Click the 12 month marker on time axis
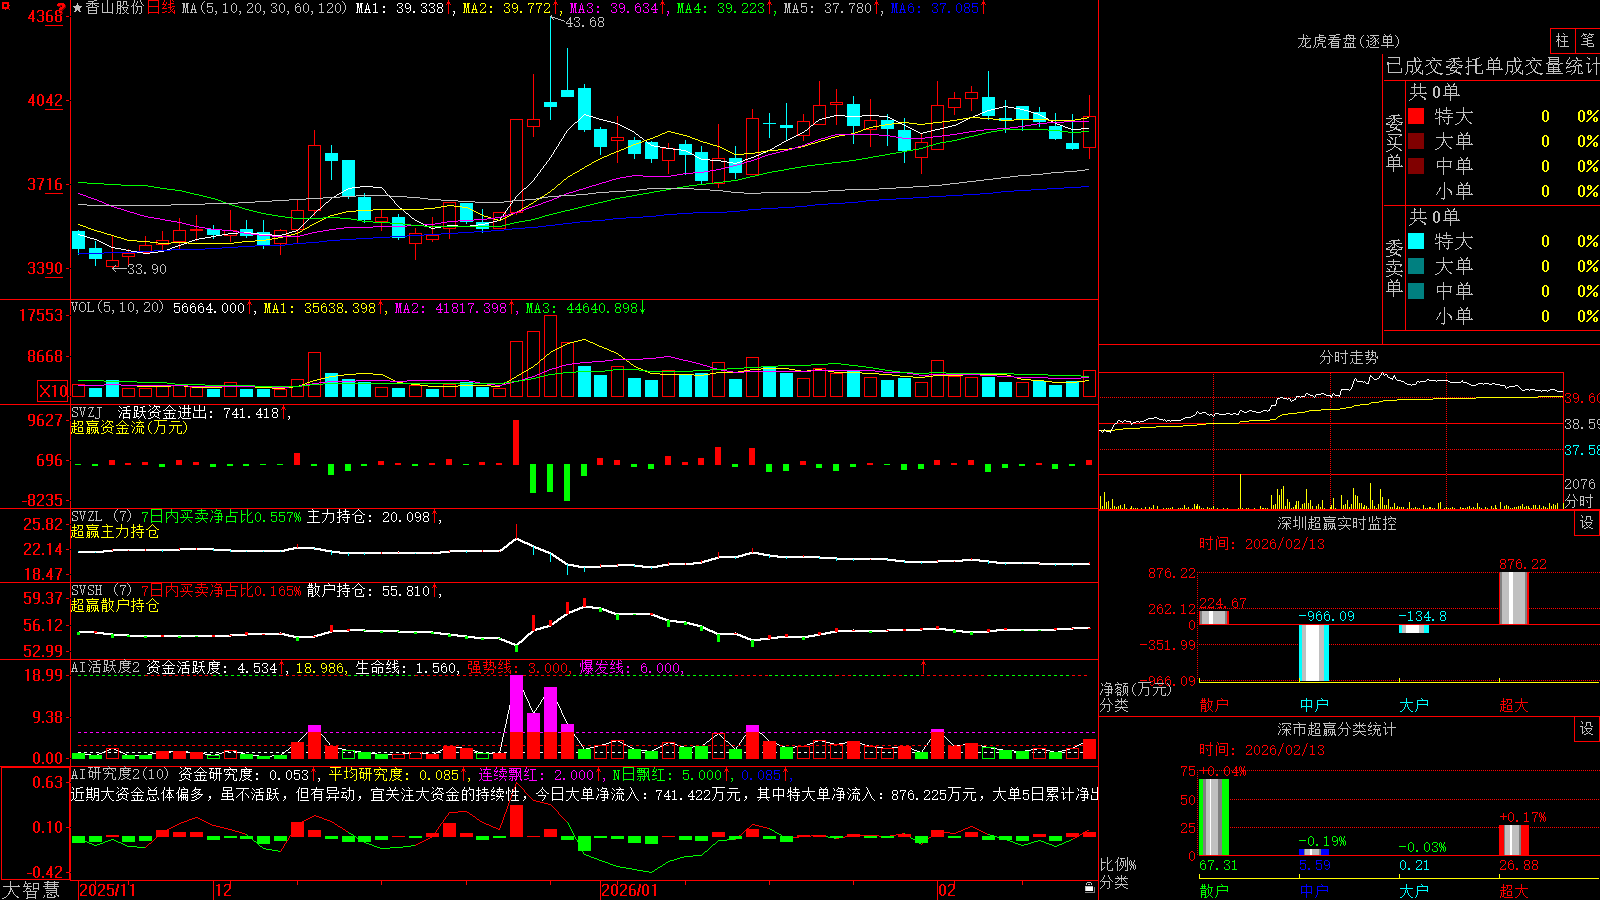The height and width of the screenshot is (900, 1600). pos(223,890)
